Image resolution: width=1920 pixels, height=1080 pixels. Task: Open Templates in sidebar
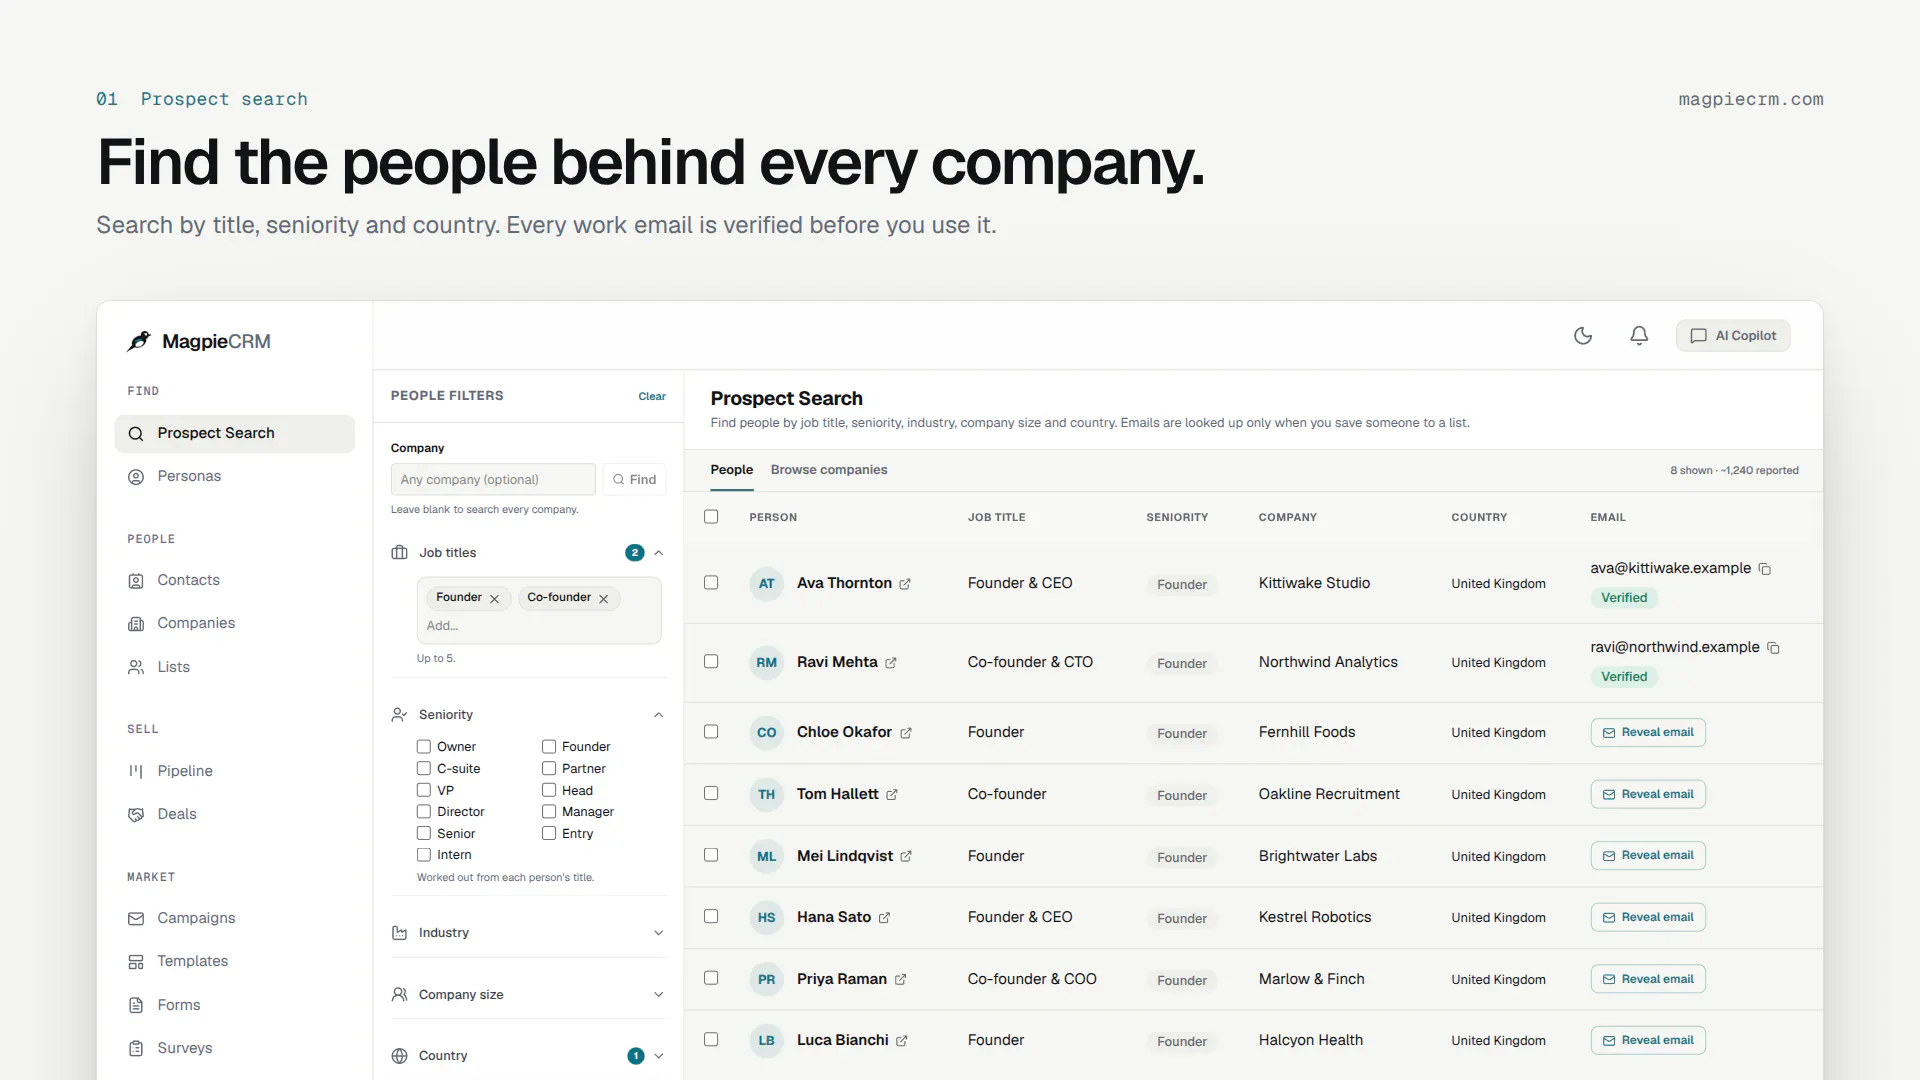point(235,962)
